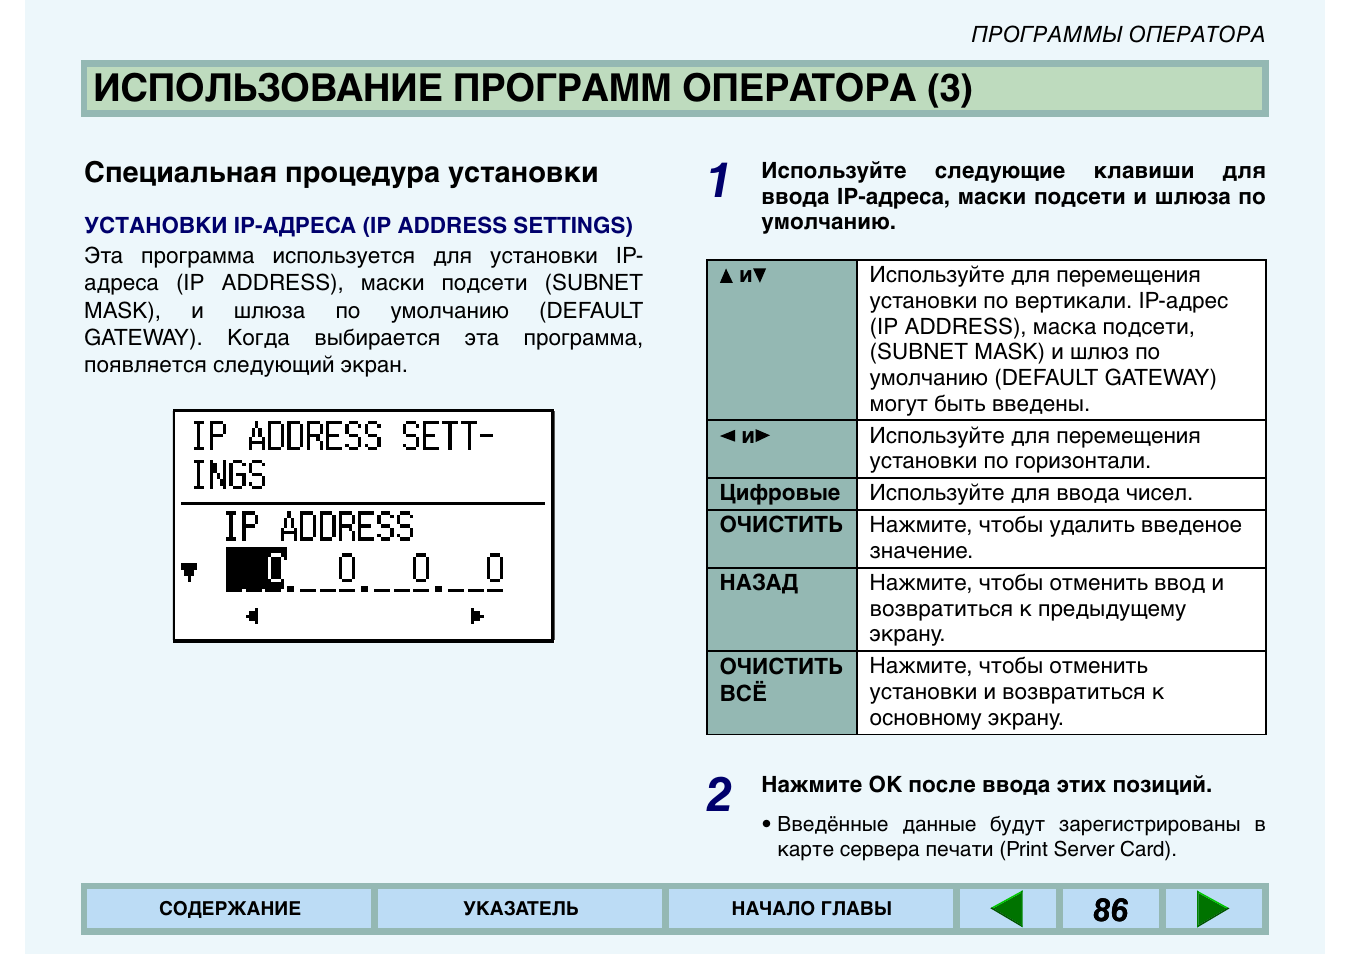This screenshot has width=1351, height=954.
Task: Click text 'Используйте для ввода чисел.'
Action: click(x=1031, y=493)
